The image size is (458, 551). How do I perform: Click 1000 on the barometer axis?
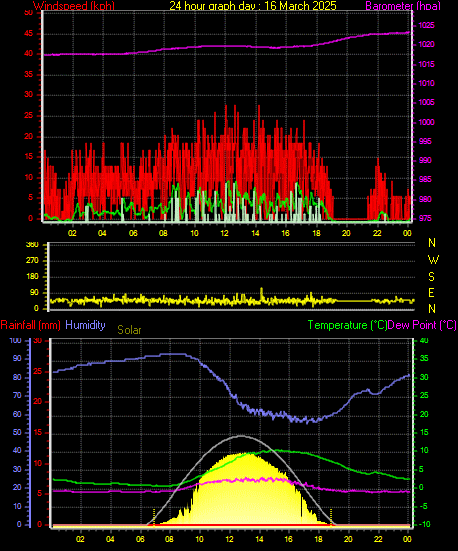(x=426, y=122)
